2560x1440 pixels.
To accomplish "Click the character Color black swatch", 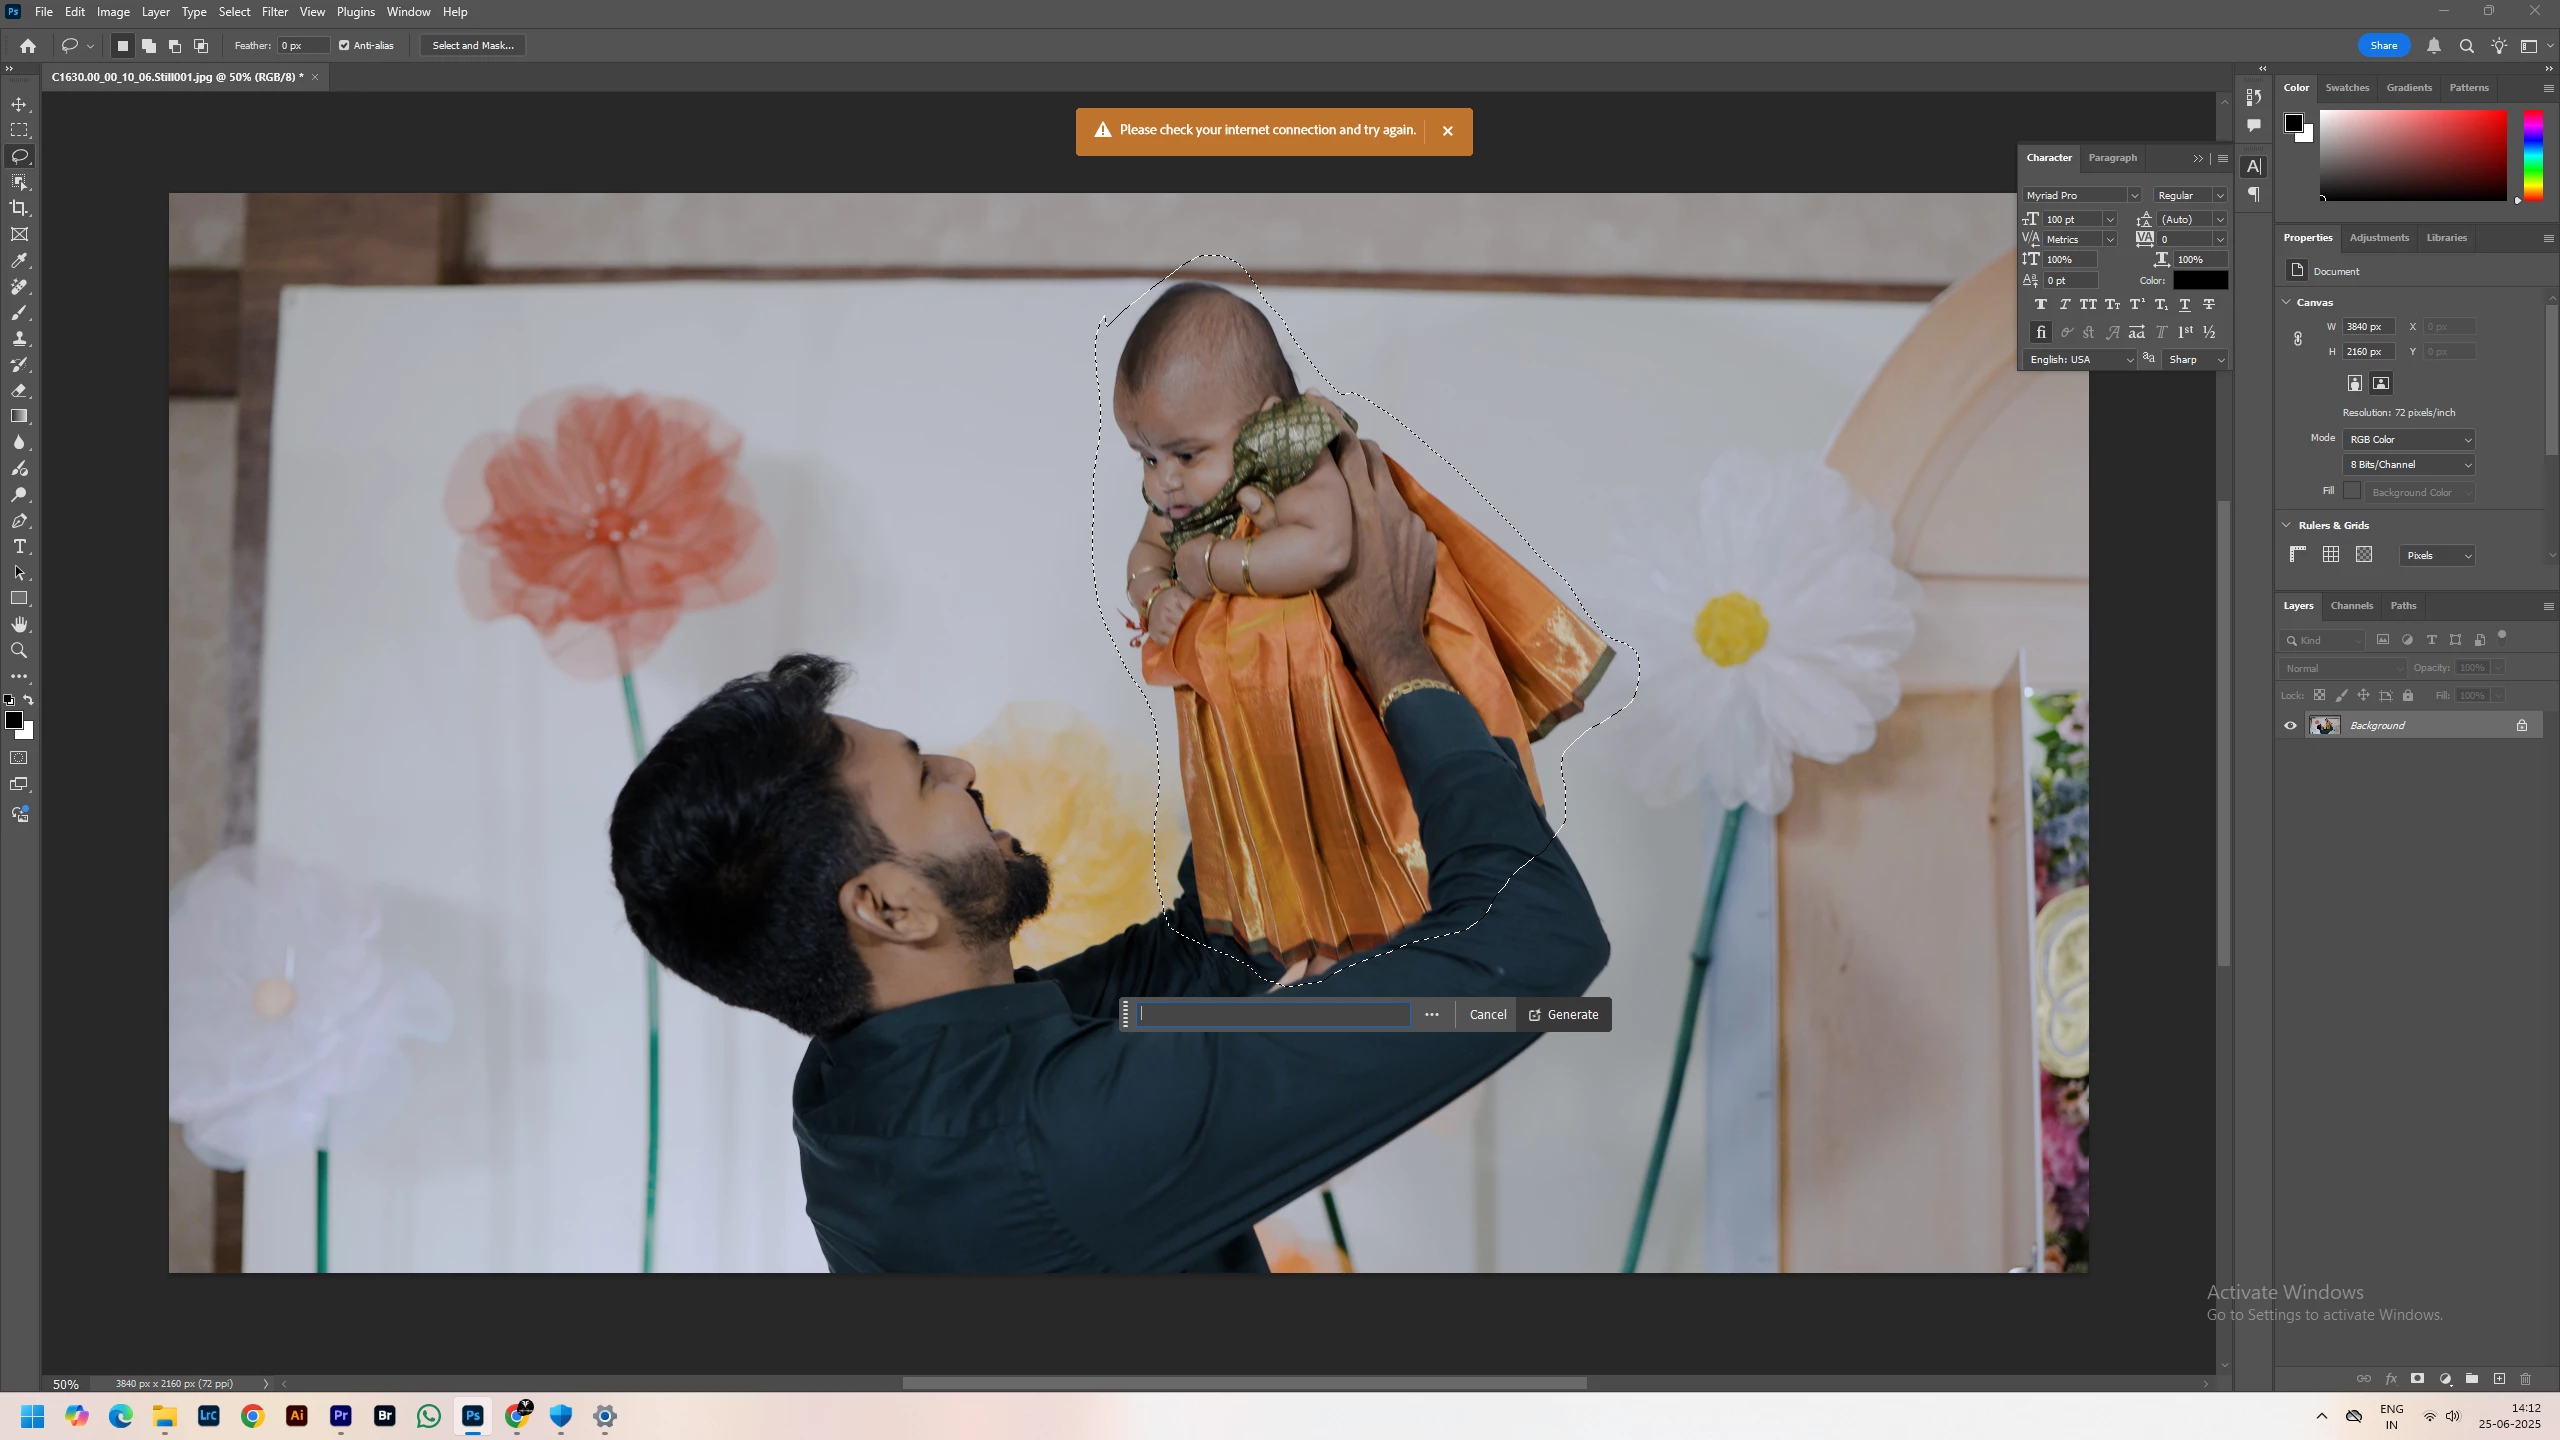I will pyautogui.click(x=2200, y=281).
